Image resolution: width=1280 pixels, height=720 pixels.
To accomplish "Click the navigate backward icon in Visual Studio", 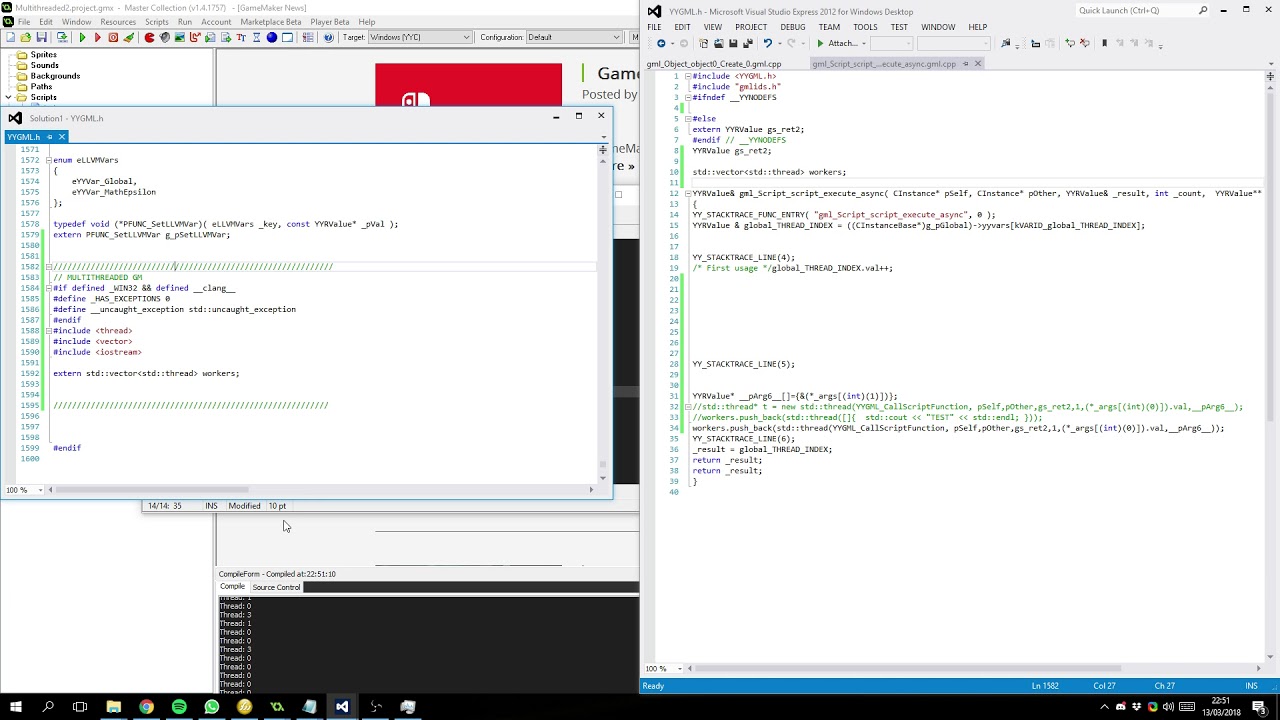I will click(x=661, y=43).
